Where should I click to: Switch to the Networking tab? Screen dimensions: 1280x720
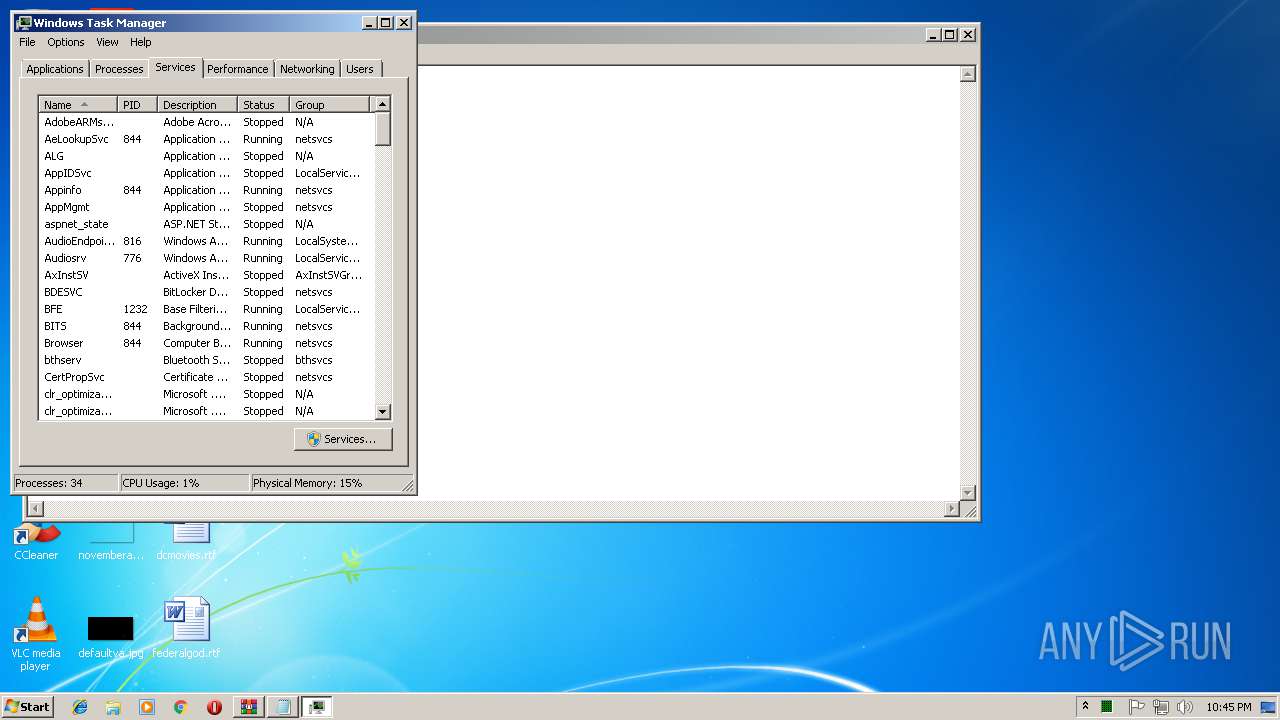click(x=307, y=69)
